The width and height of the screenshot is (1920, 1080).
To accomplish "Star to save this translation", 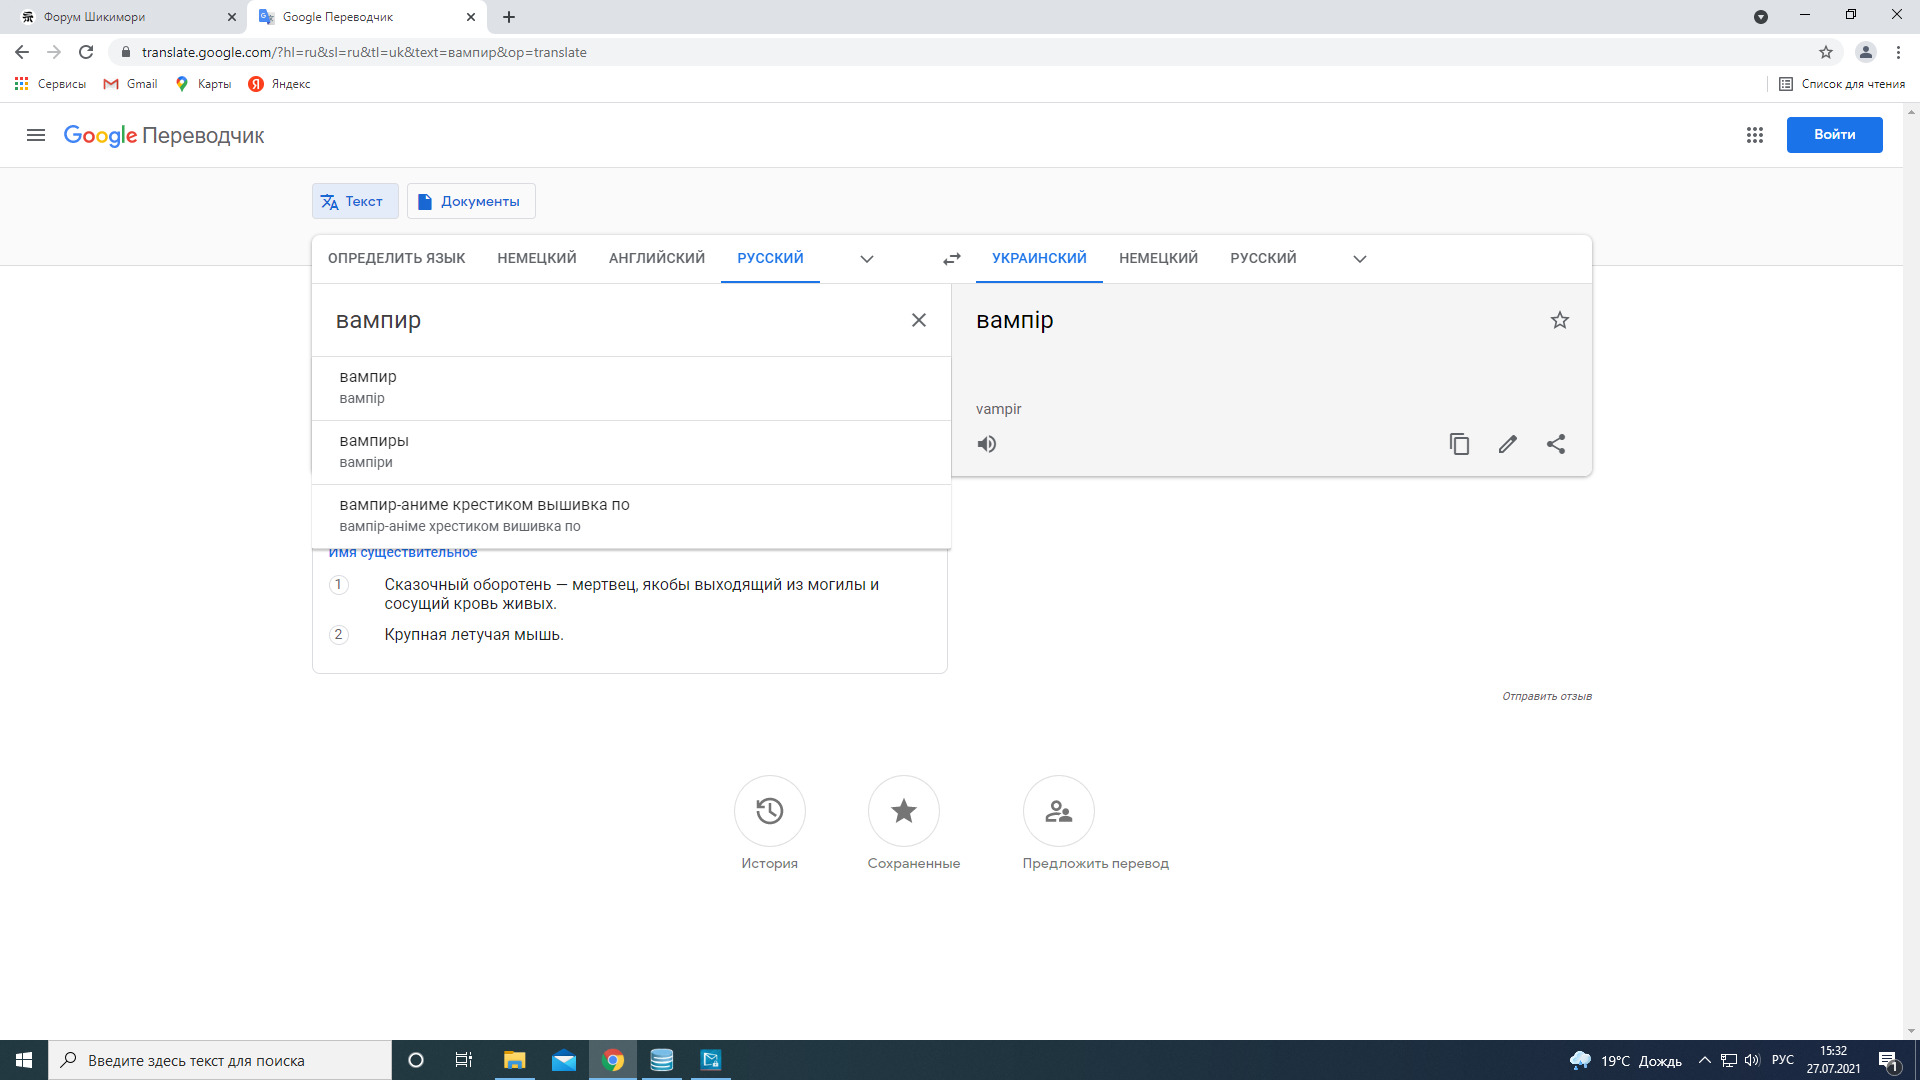I will pos(1559,320).
